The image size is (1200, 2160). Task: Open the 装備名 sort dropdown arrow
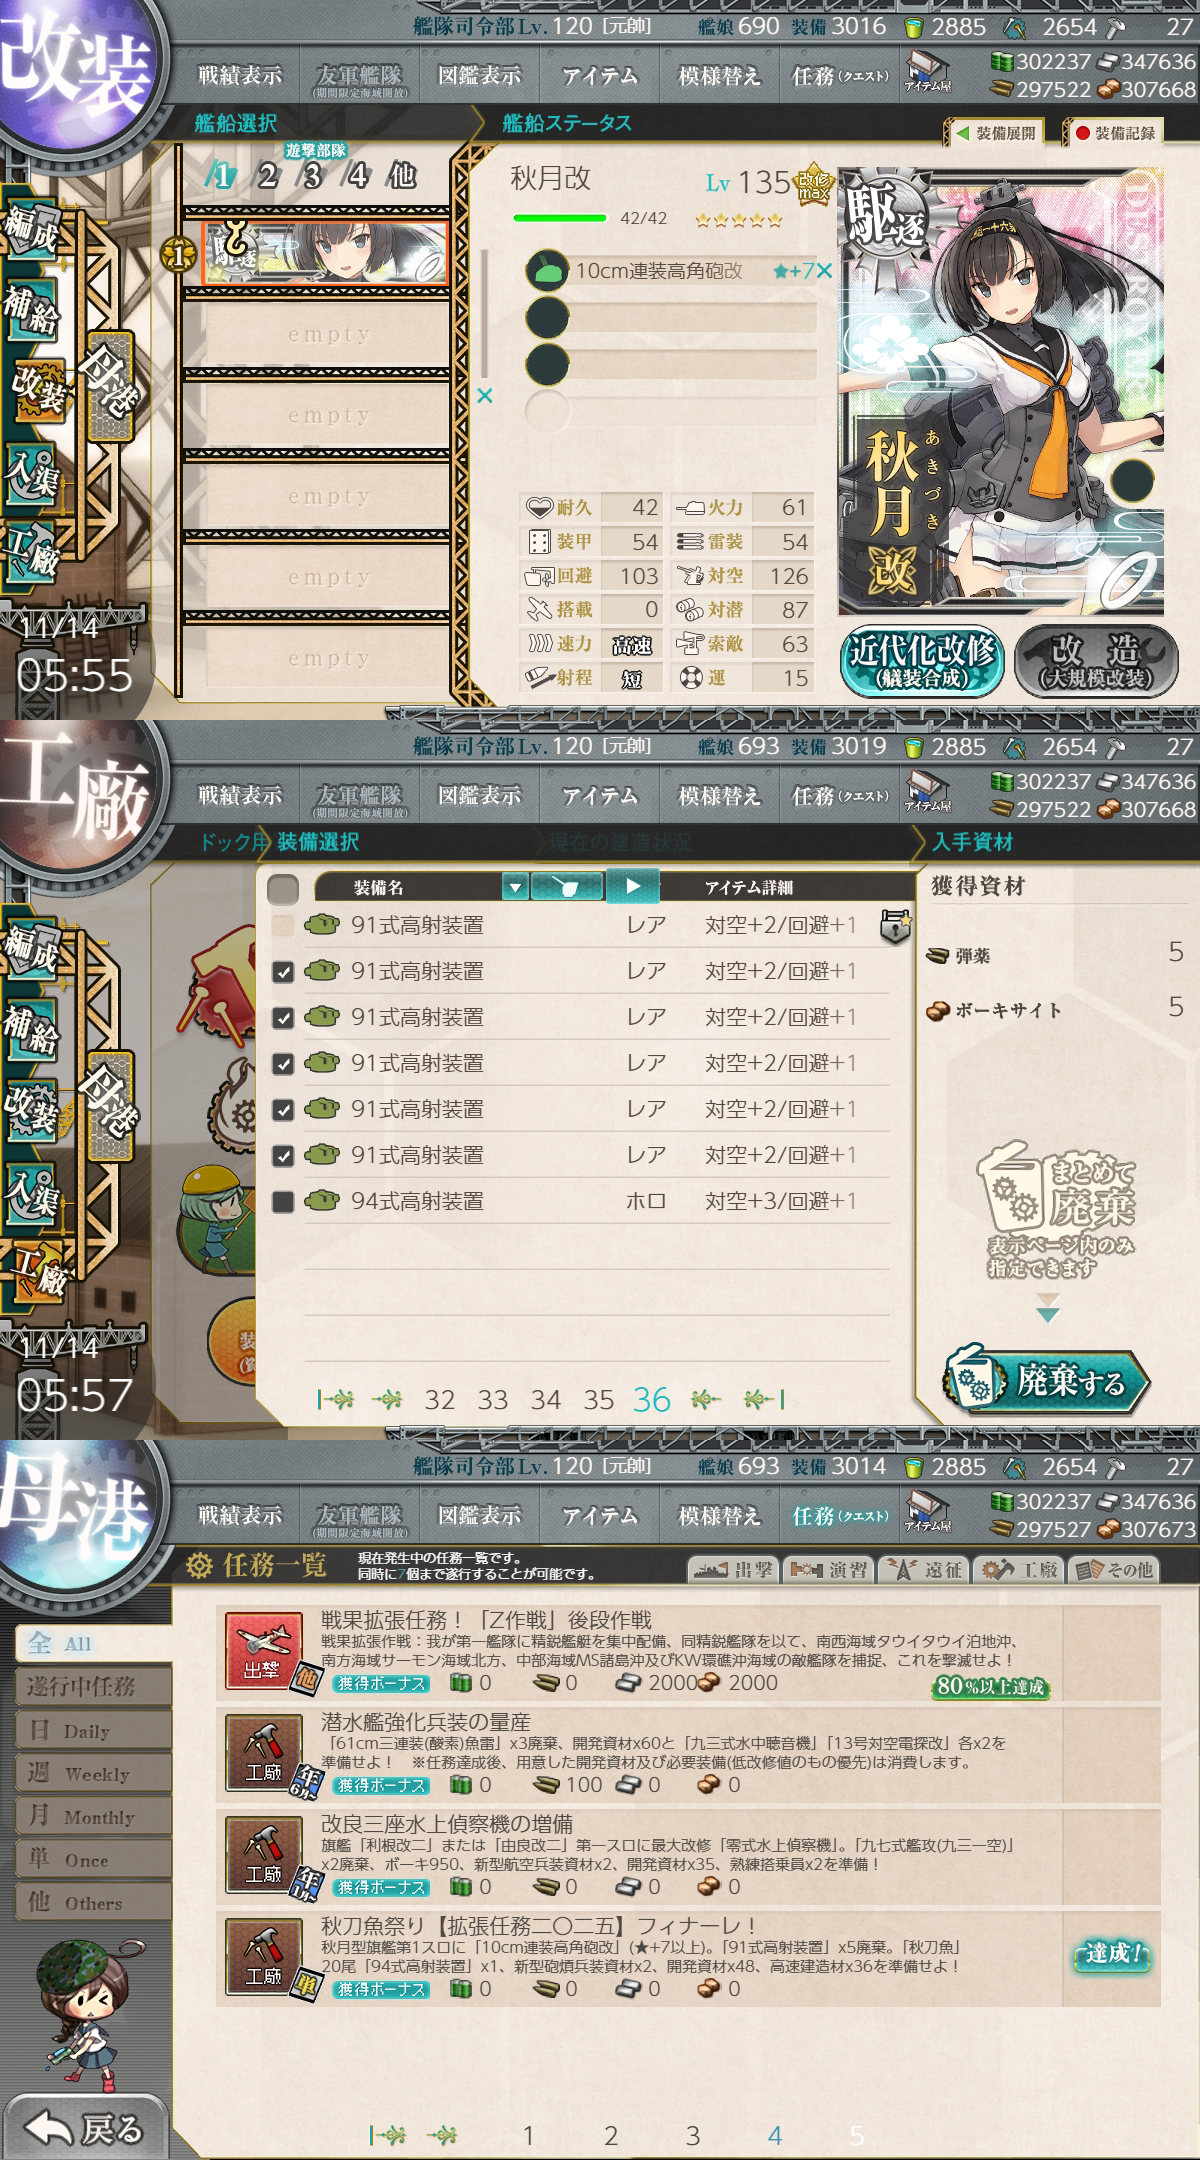pos(515,887)
